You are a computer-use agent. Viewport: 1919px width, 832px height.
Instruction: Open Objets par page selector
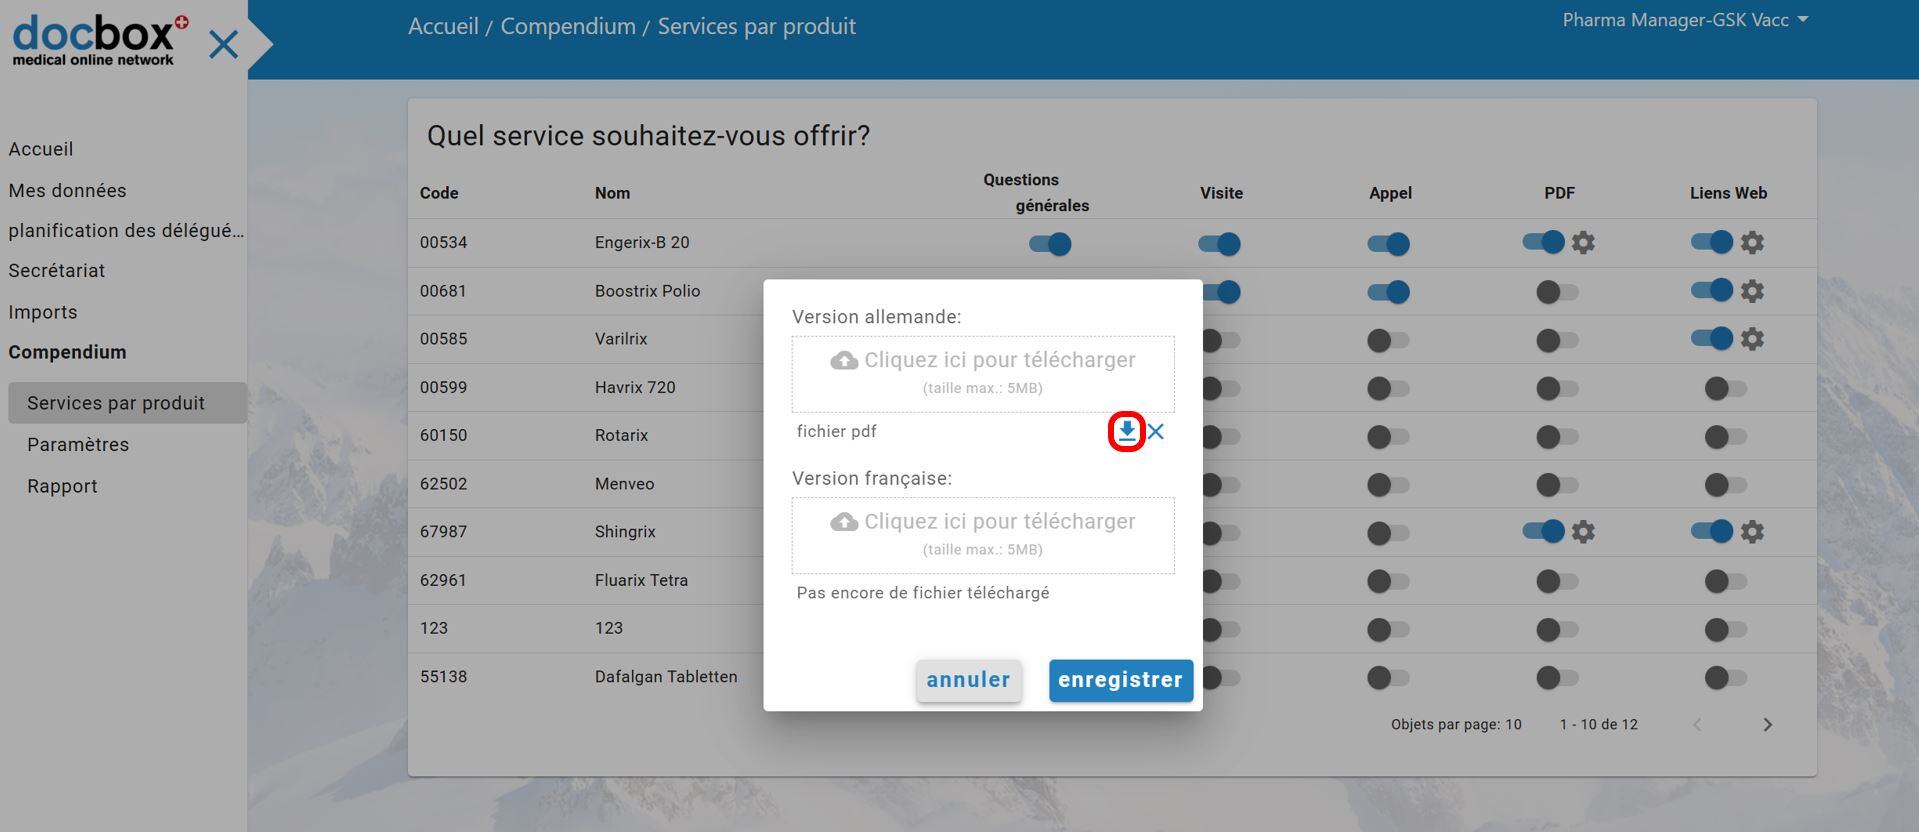pyautogui.click(x=1513, y=725)
